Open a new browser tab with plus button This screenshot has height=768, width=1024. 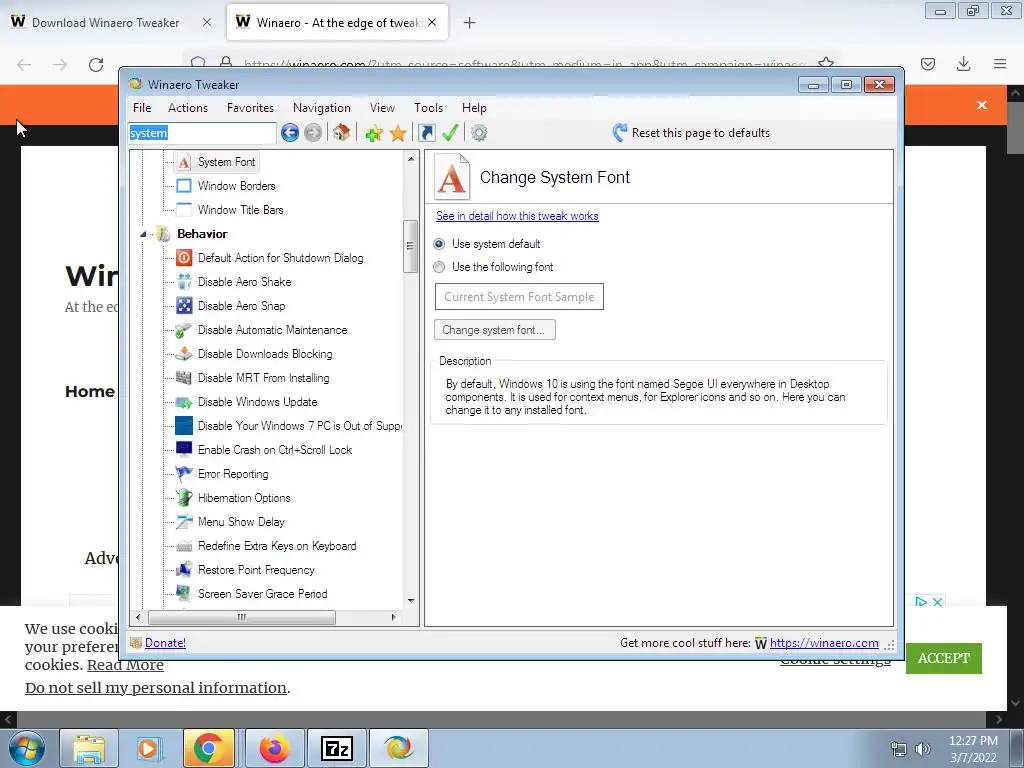(469, 23)
